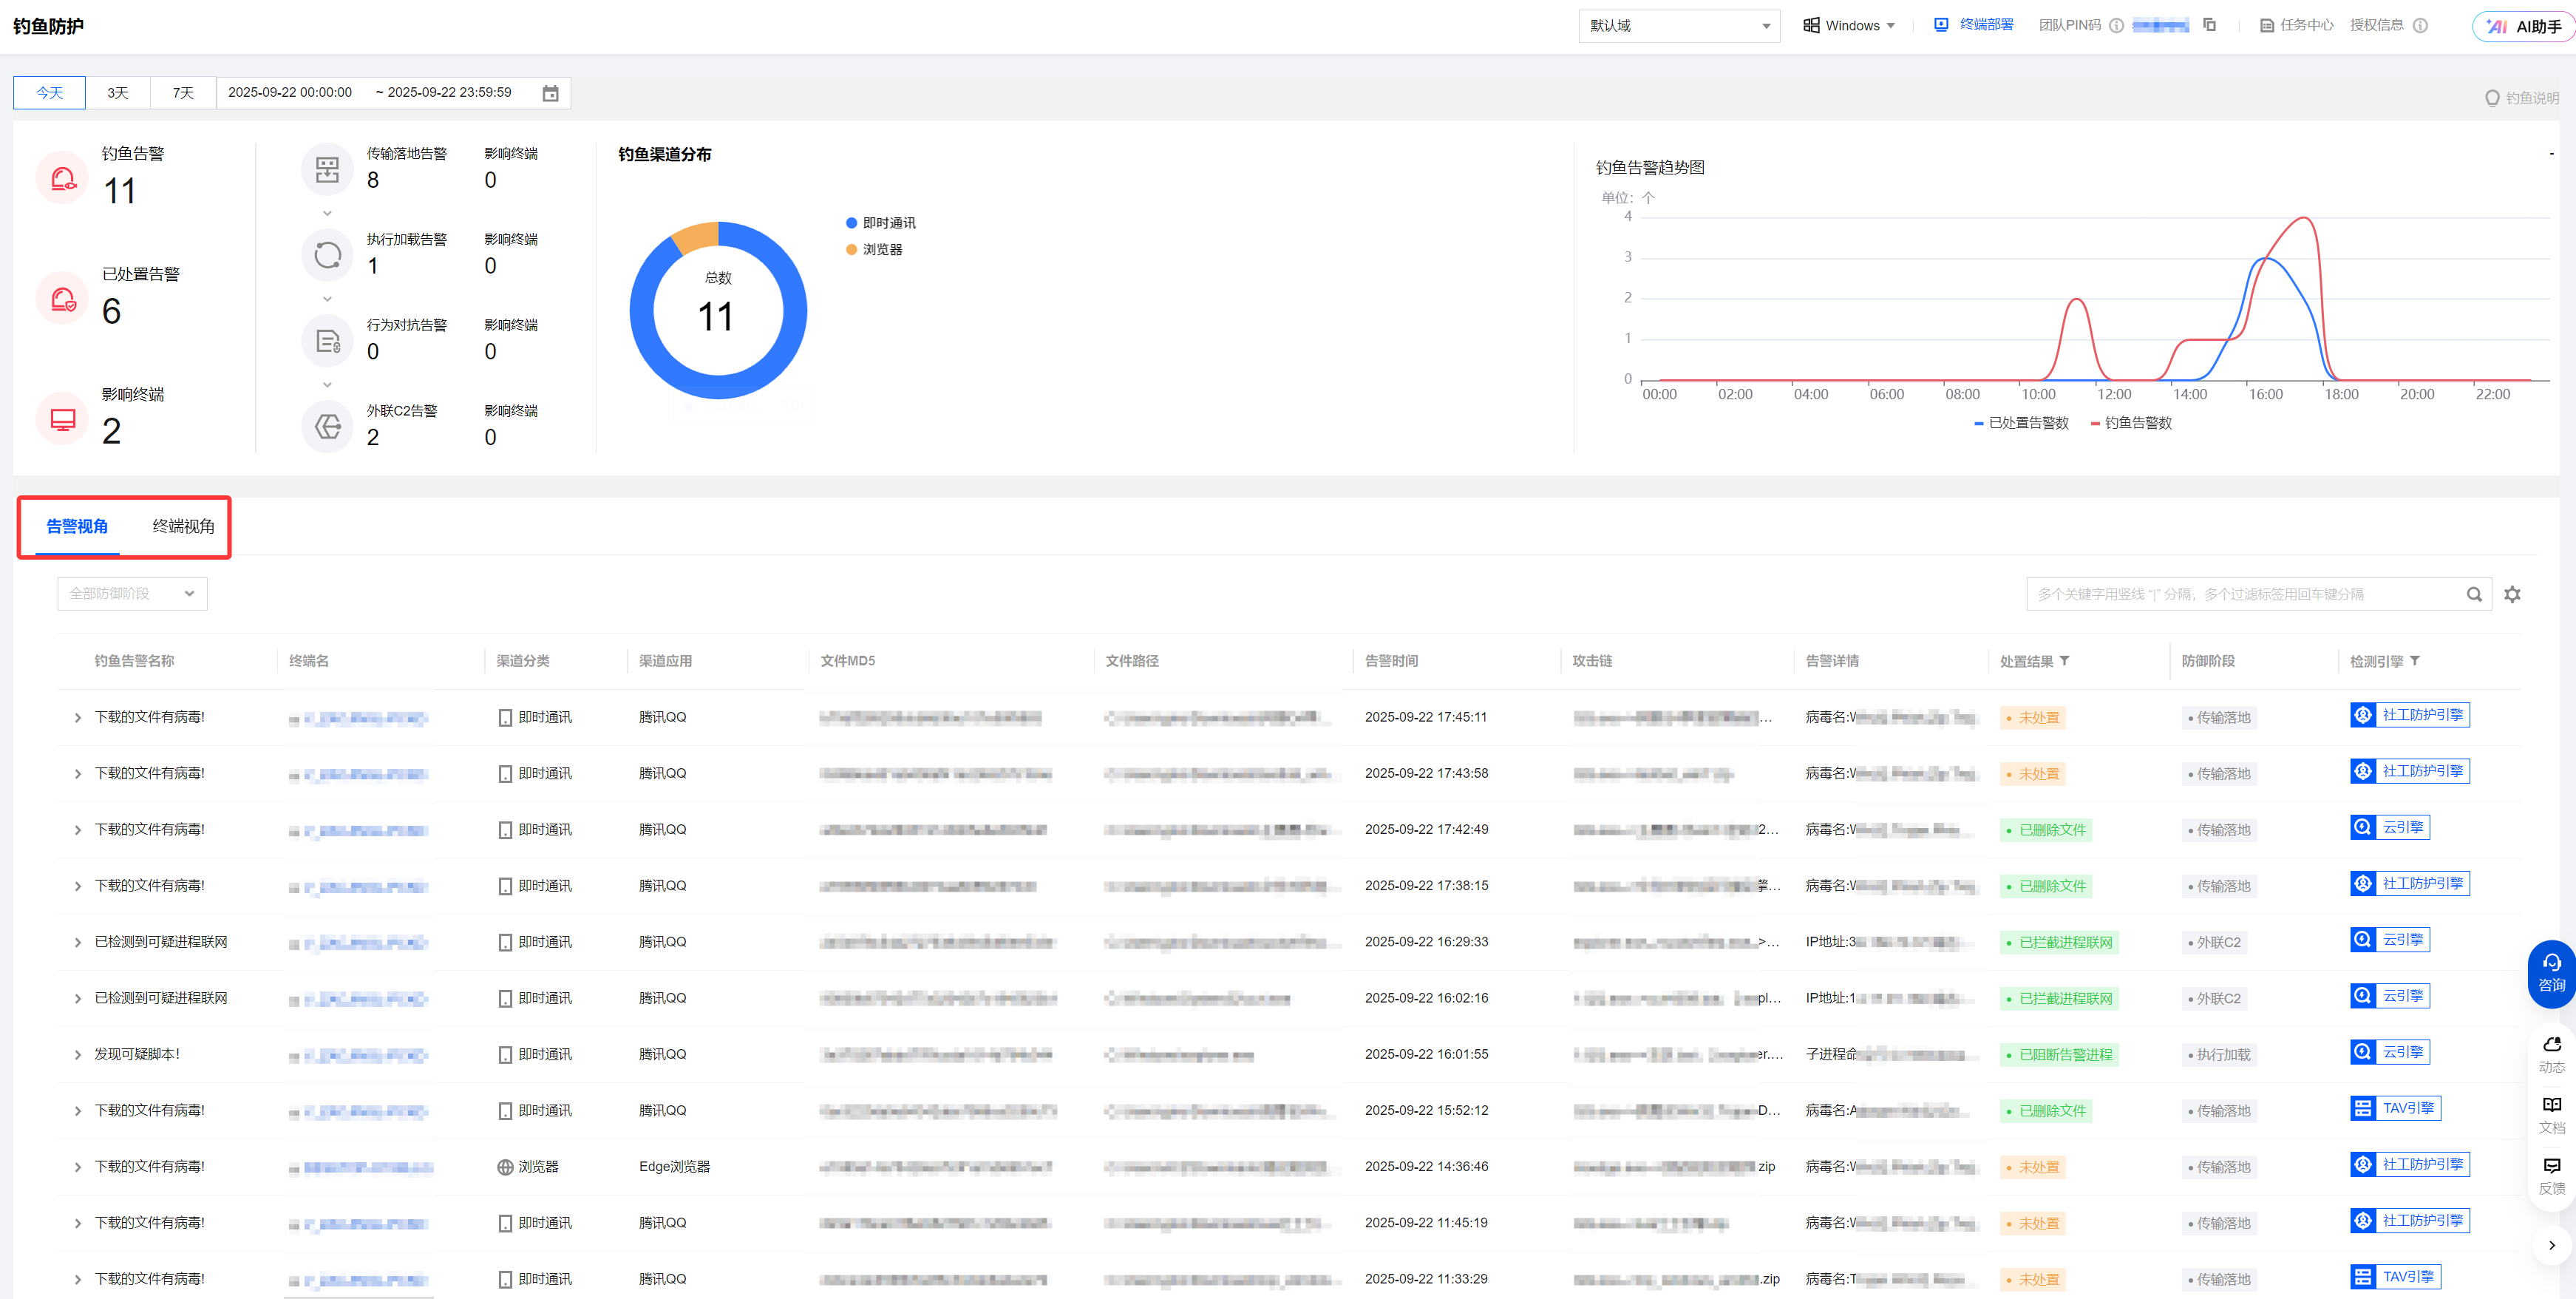Open the 咨询 consultation floating button
Screen dimensions: 2576x1299
point(2551,973)
